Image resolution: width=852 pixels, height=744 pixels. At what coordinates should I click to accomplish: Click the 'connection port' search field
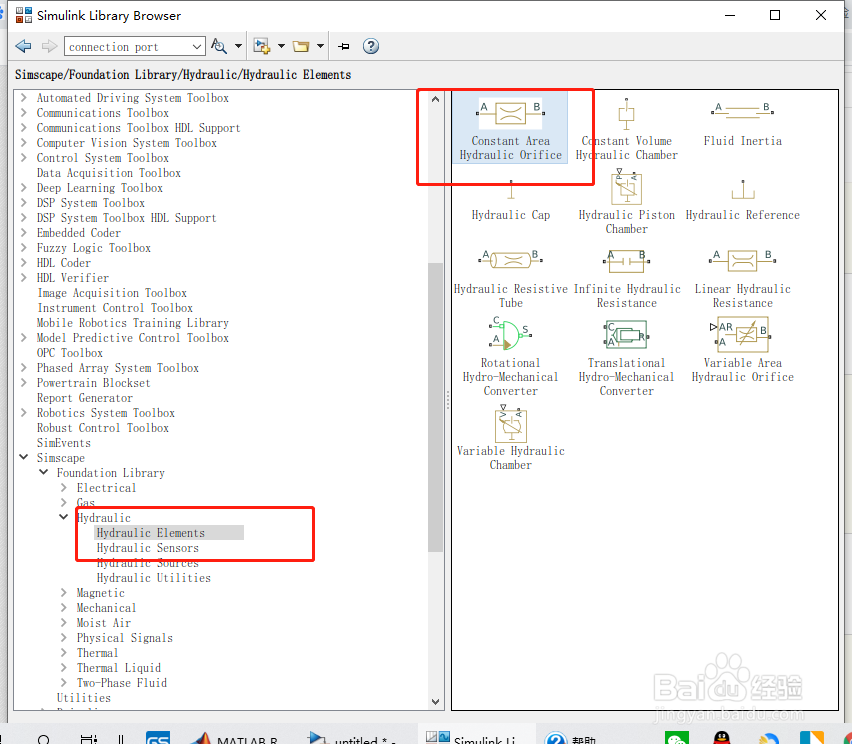click(128, 47)
